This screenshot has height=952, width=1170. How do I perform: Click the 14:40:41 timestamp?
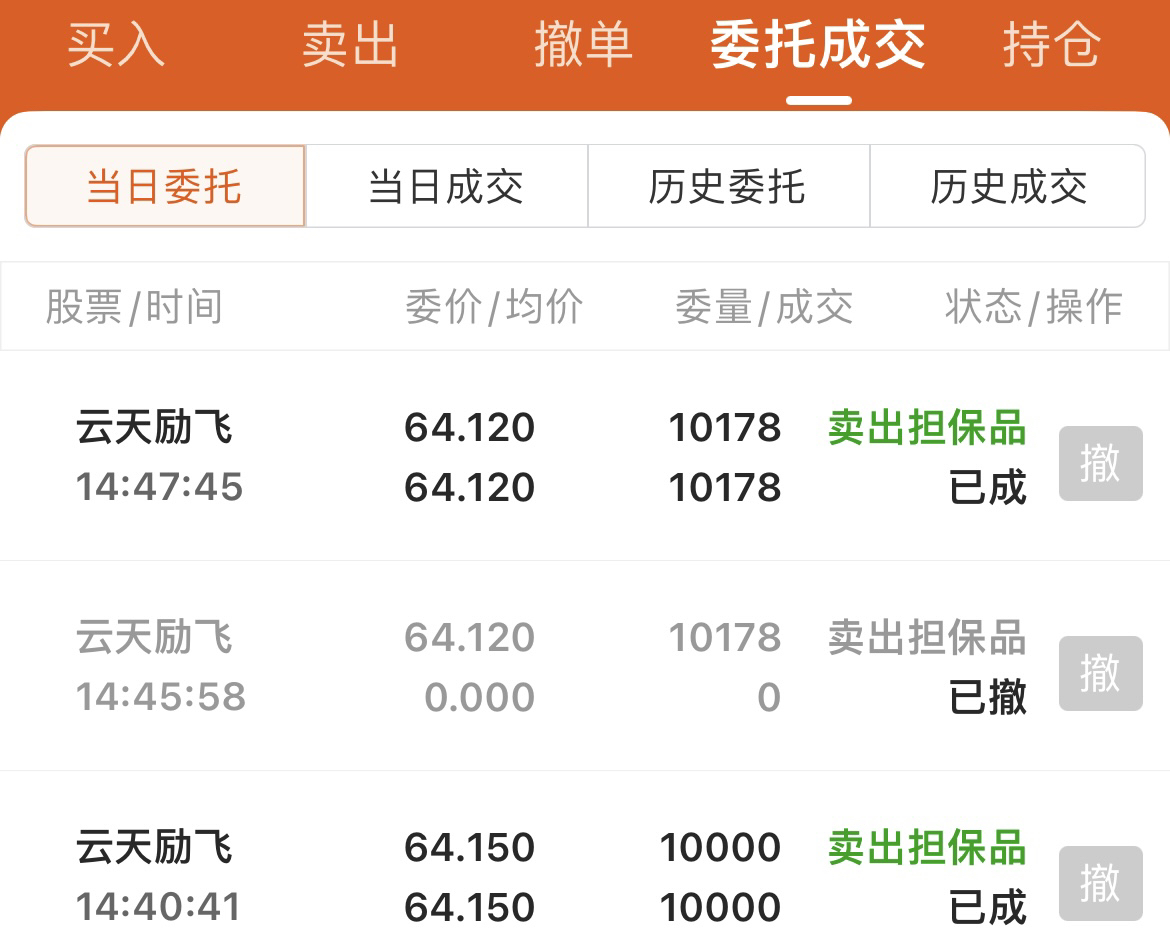click(x=158, y=906)
